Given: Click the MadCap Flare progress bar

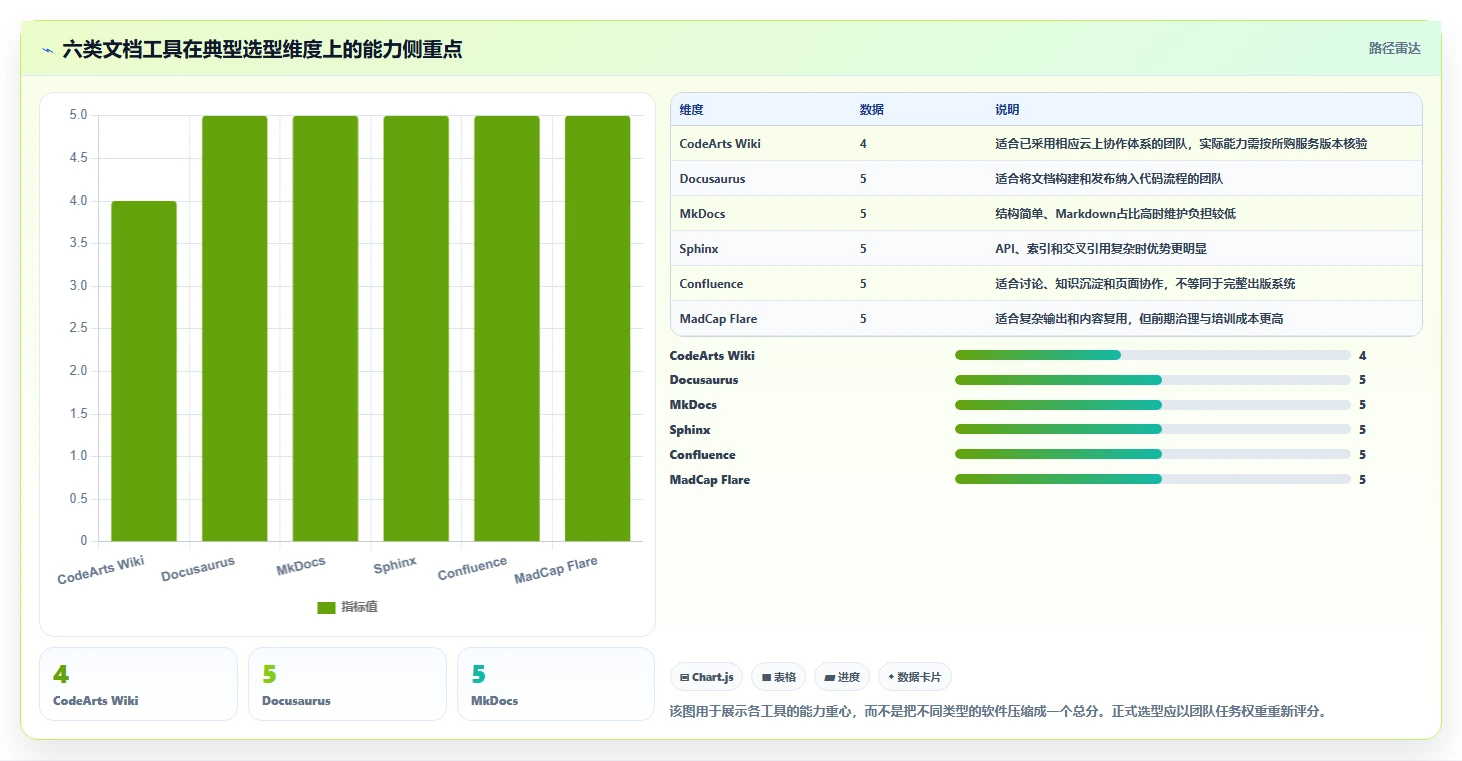Looking at the screenshot, I should [1153, 479].
